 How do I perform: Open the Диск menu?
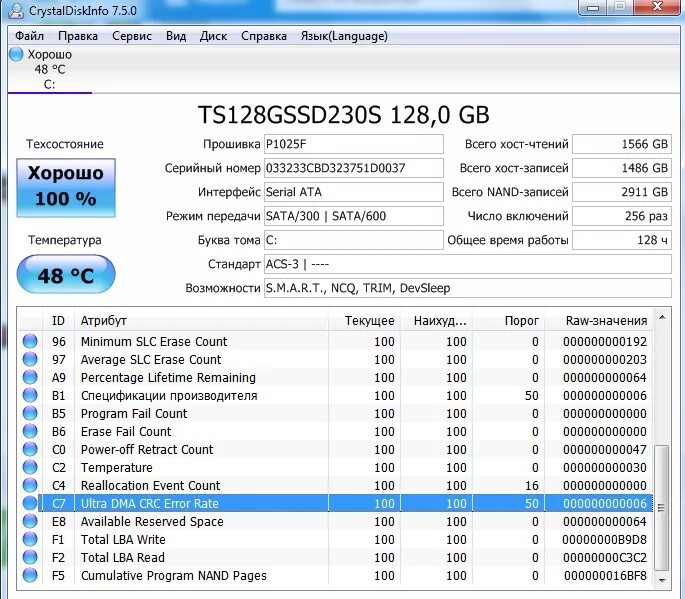tap(213, 36)
